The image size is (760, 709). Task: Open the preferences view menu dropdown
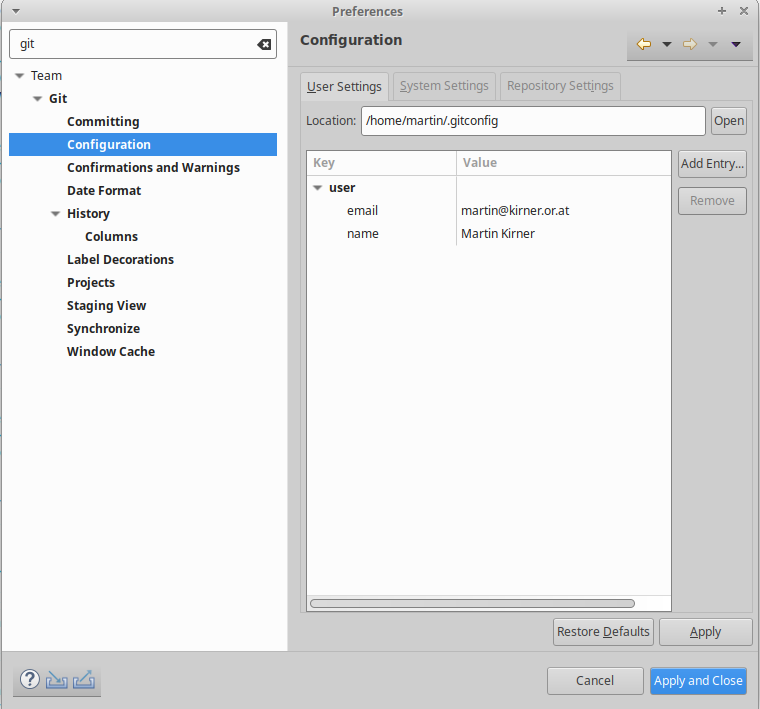tap(736, 44)
